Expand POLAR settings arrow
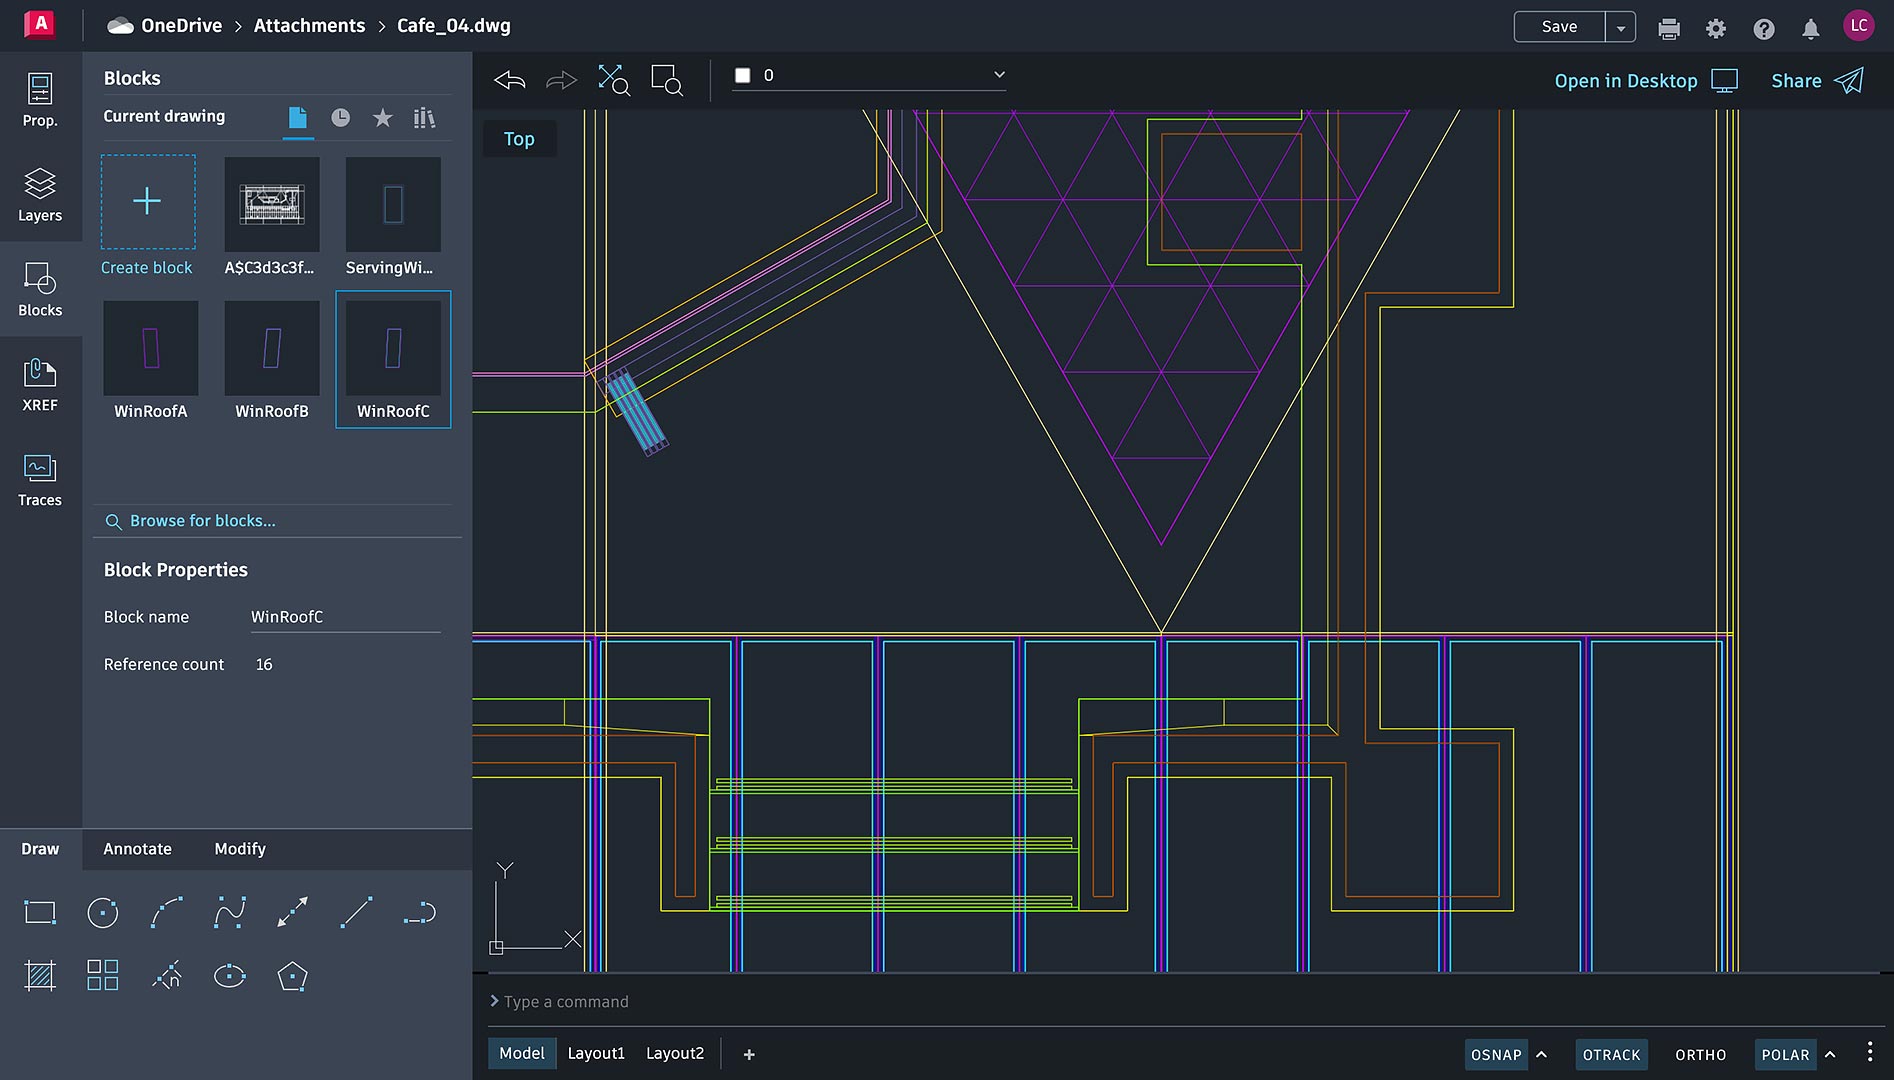1894x1080 pixels. point(1830,1055)
